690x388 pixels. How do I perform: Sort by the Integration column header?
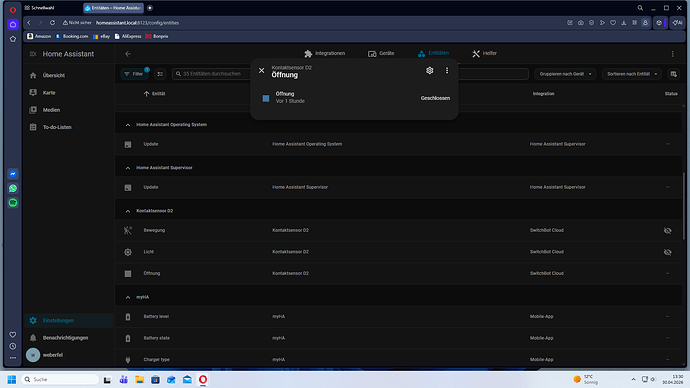[543, 94]
